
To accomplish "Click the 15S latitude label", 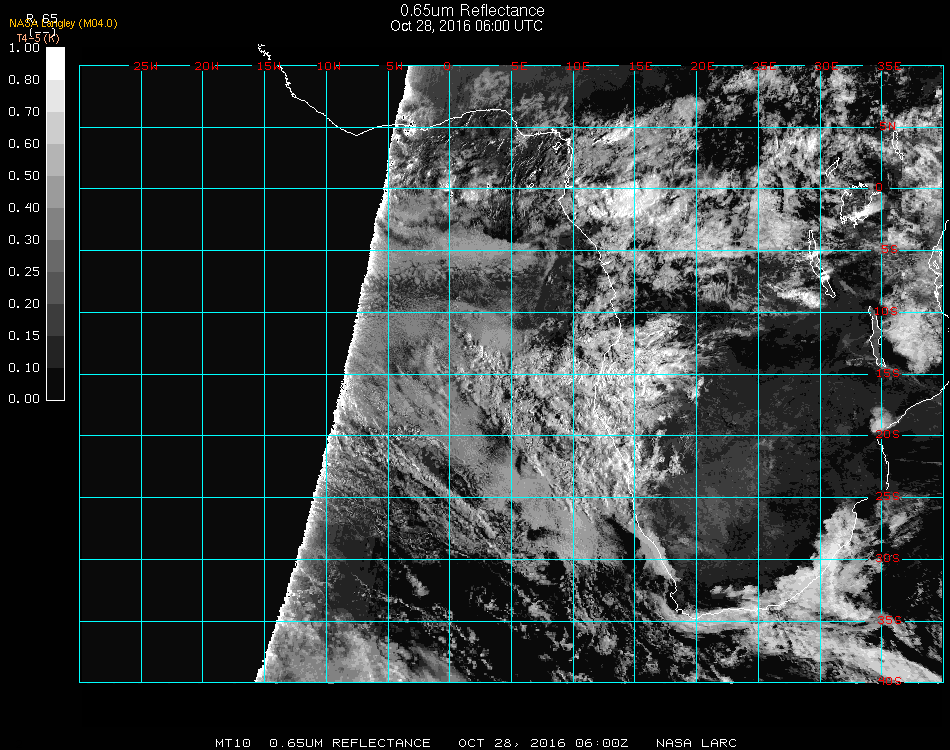I will click(x=888, y=373).
